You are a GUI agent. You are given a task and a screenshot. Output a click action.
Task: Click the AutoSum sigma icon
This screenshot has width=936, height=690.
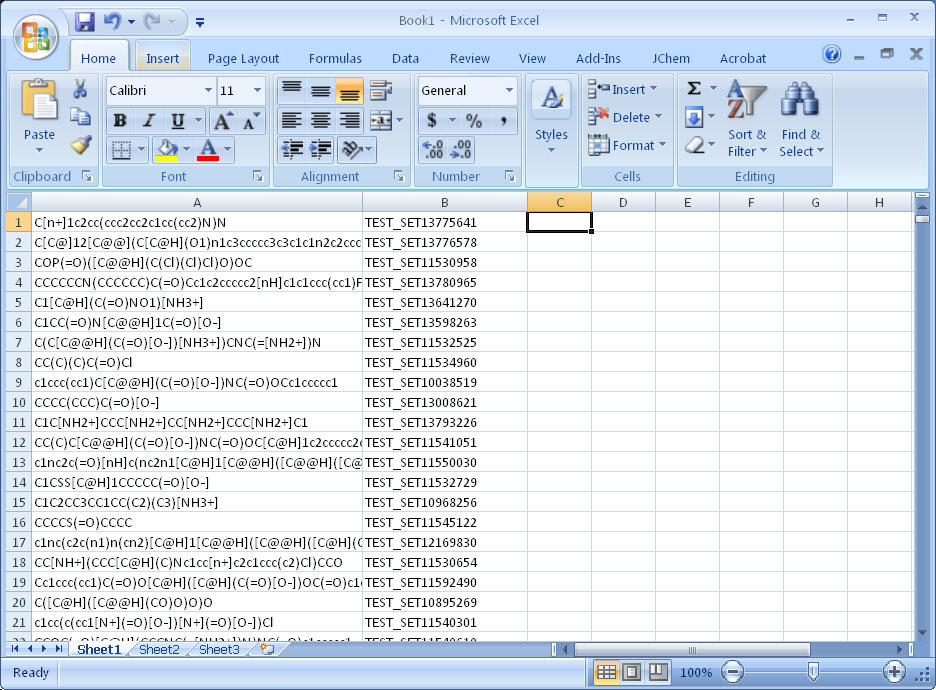click(x=694, y=89)
